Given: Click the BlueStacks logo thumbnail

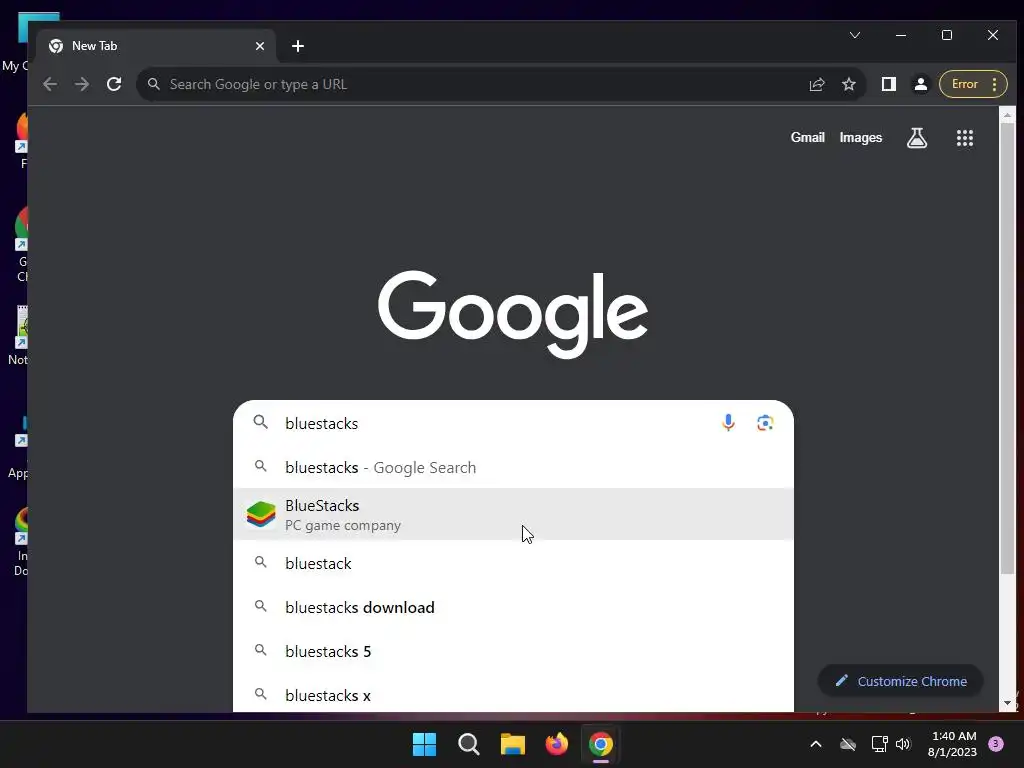Looking at the screenshot, I should click(x=261, y=515).
